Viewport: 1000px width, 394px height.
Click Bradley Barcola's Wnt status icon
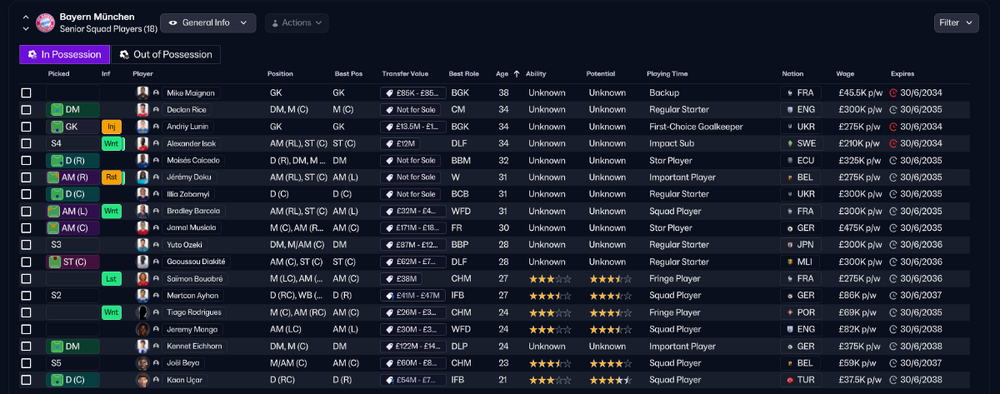(111, 211)
